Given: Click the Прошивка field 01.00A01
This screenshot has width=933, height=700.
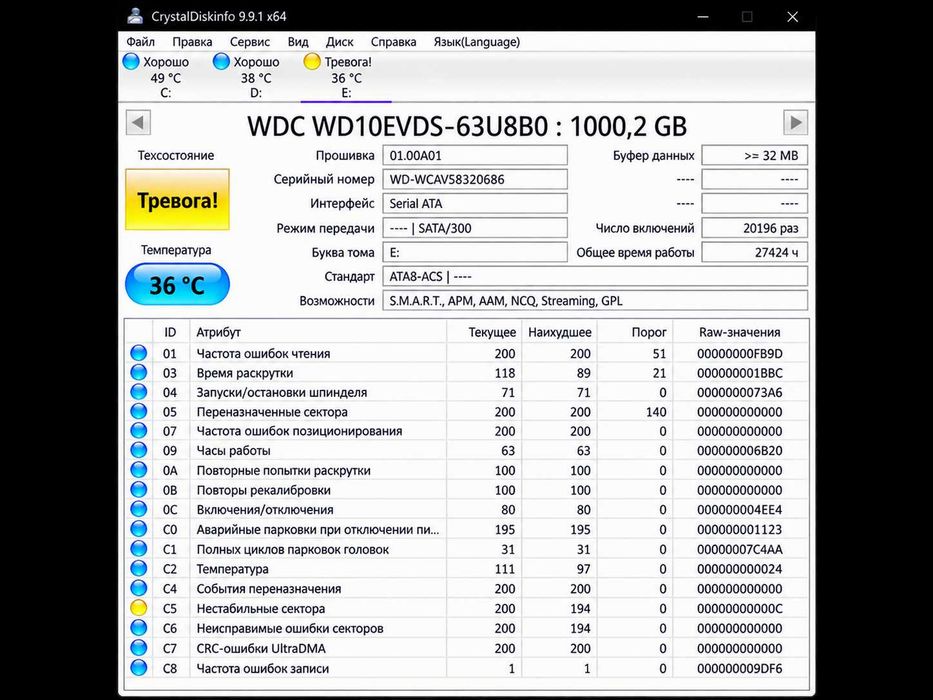Looking at the screenshot, I should tap(475, 155).
